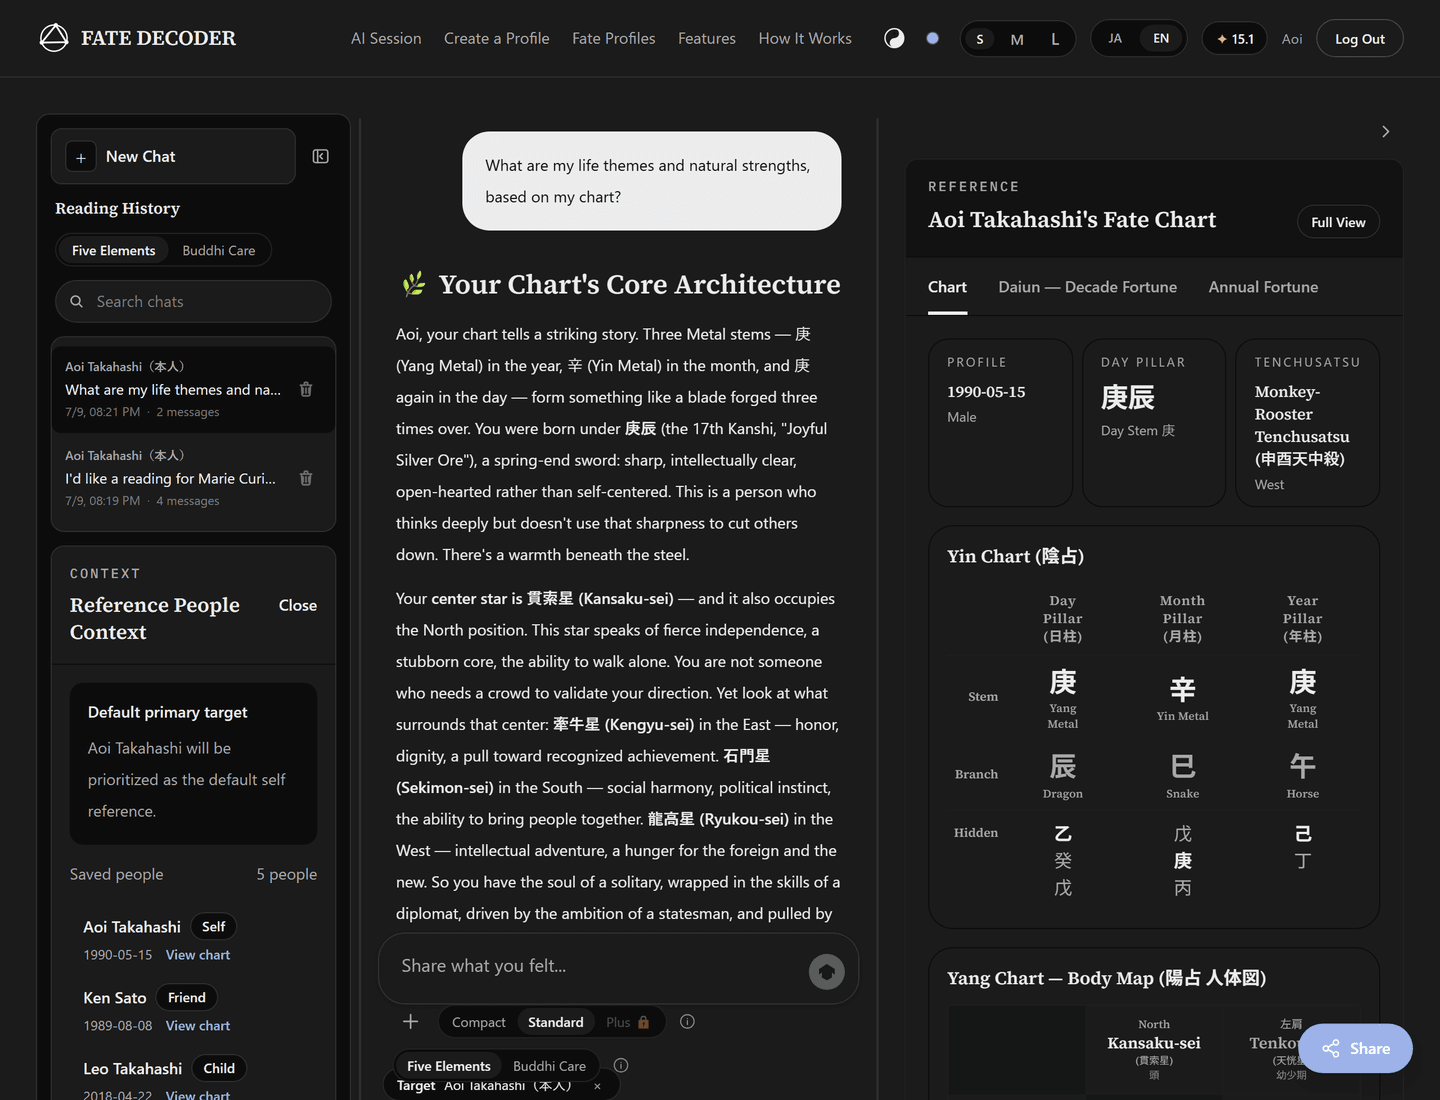Switch language to EN

coord(1161,38)
